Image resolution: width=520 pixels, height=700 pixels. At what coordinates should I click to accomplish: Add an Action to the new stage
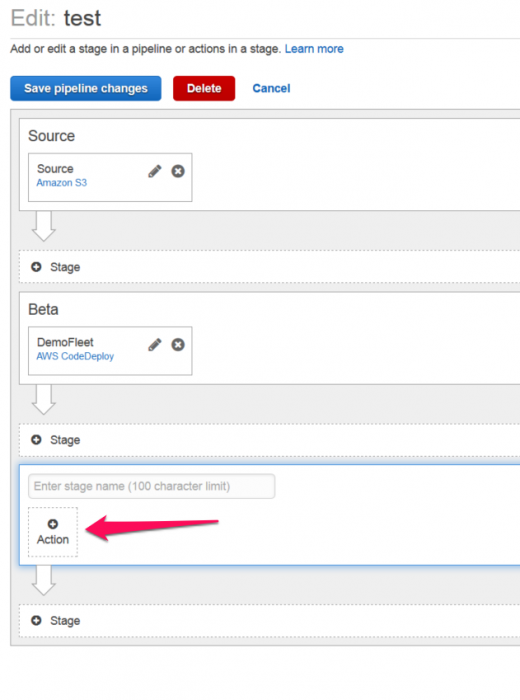point(53,532)
